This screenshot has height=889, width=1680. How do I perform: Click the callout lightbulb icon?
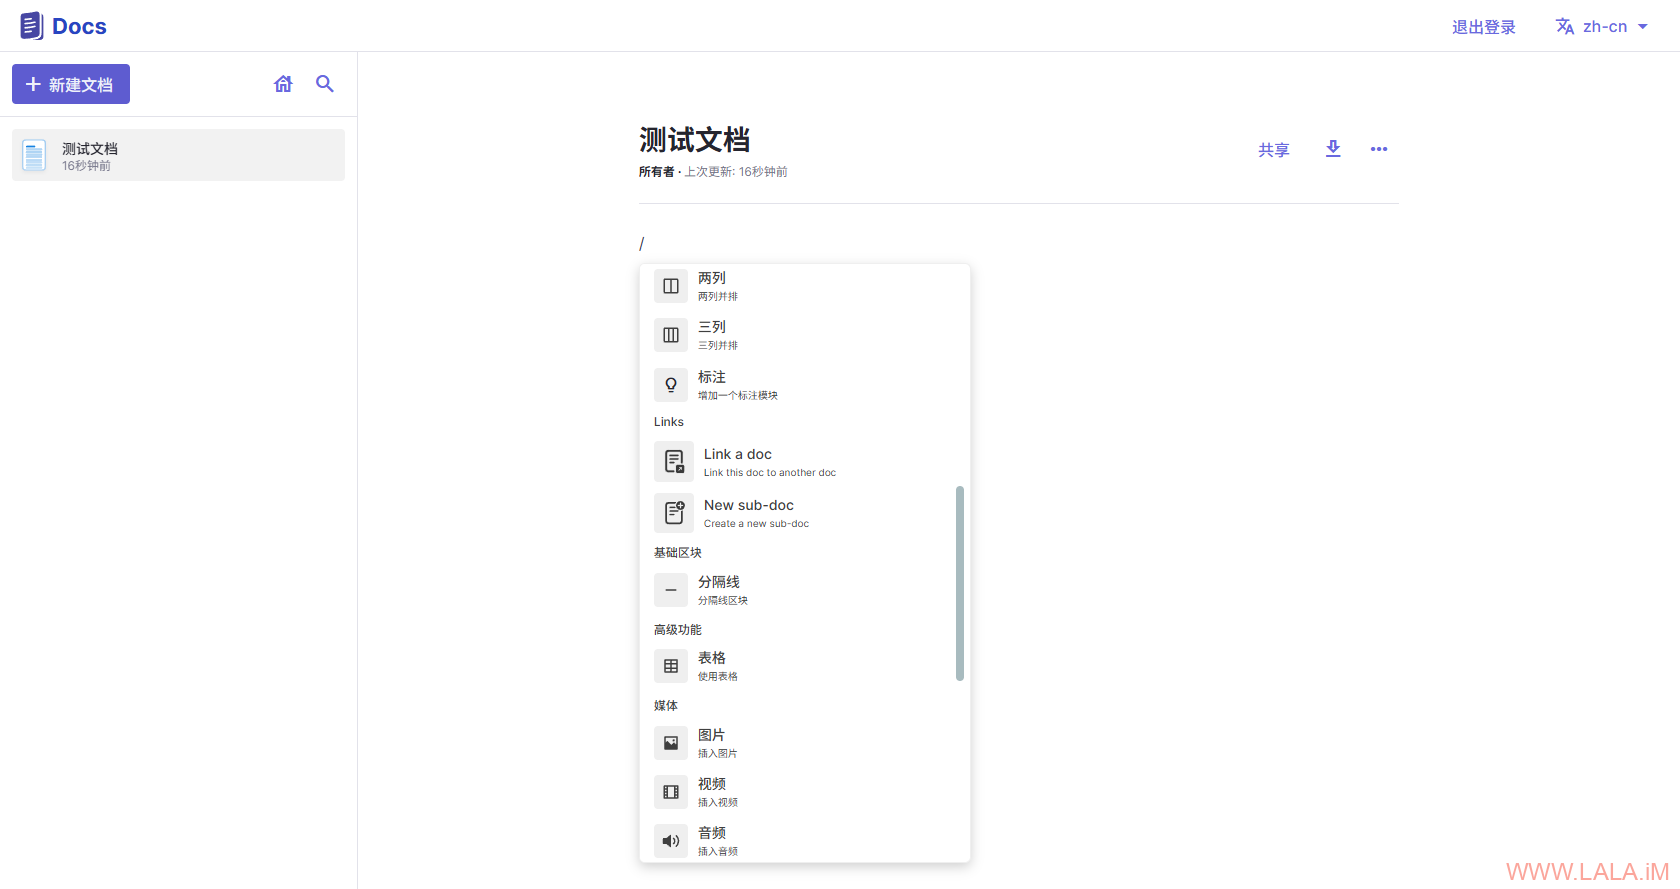pyautogui.click(x=671, y=385)
